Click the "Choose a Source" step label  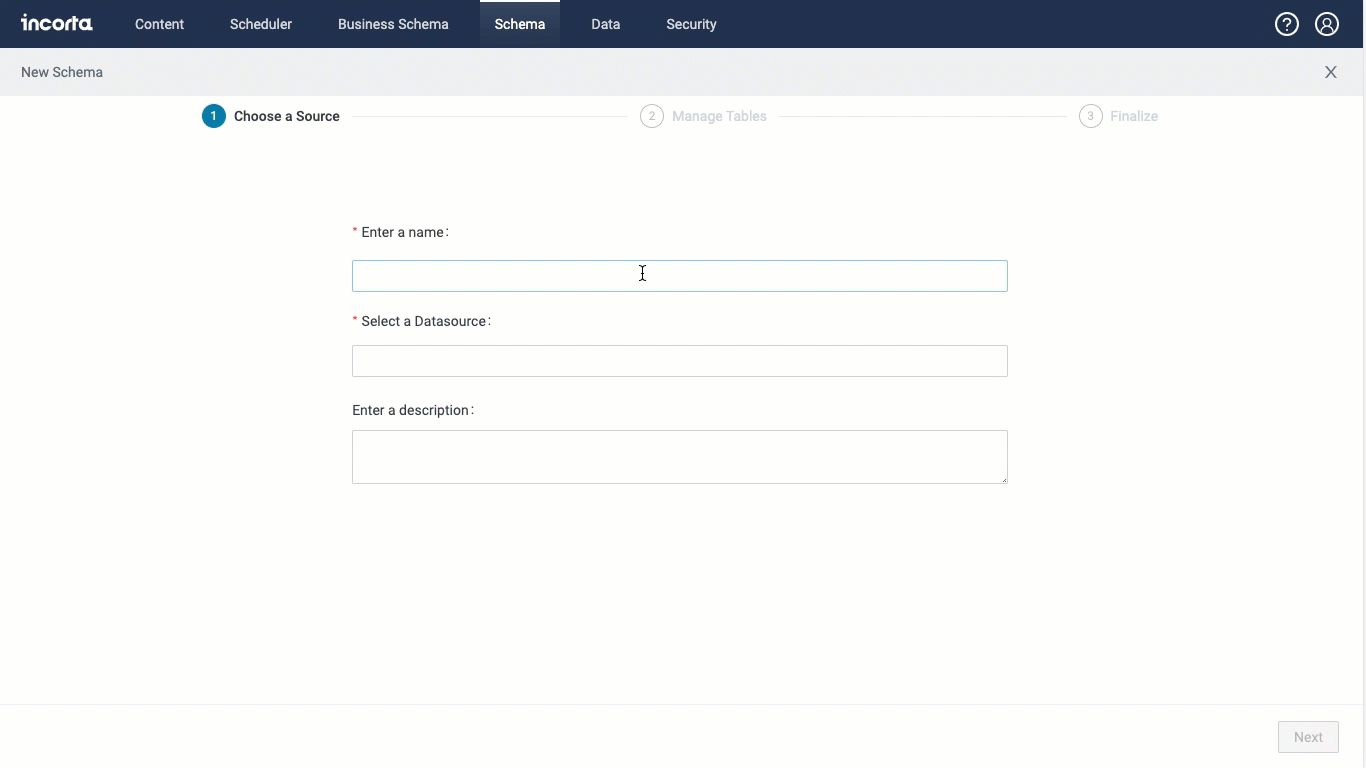[287, 116]
